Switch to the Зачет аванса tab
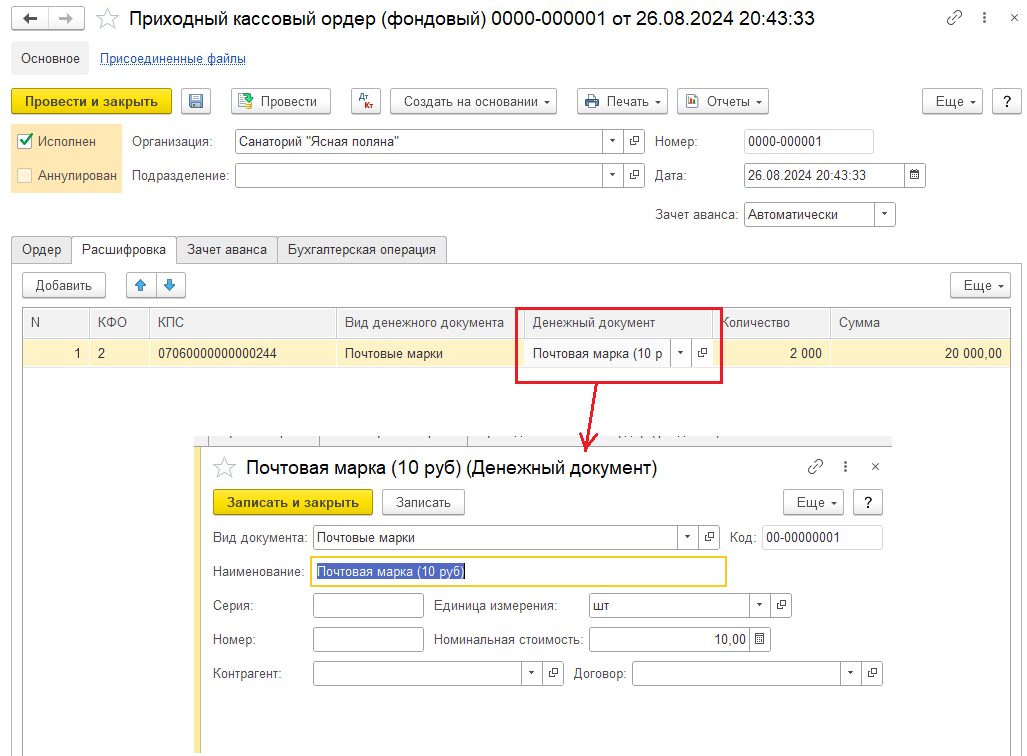 [227, 250]
